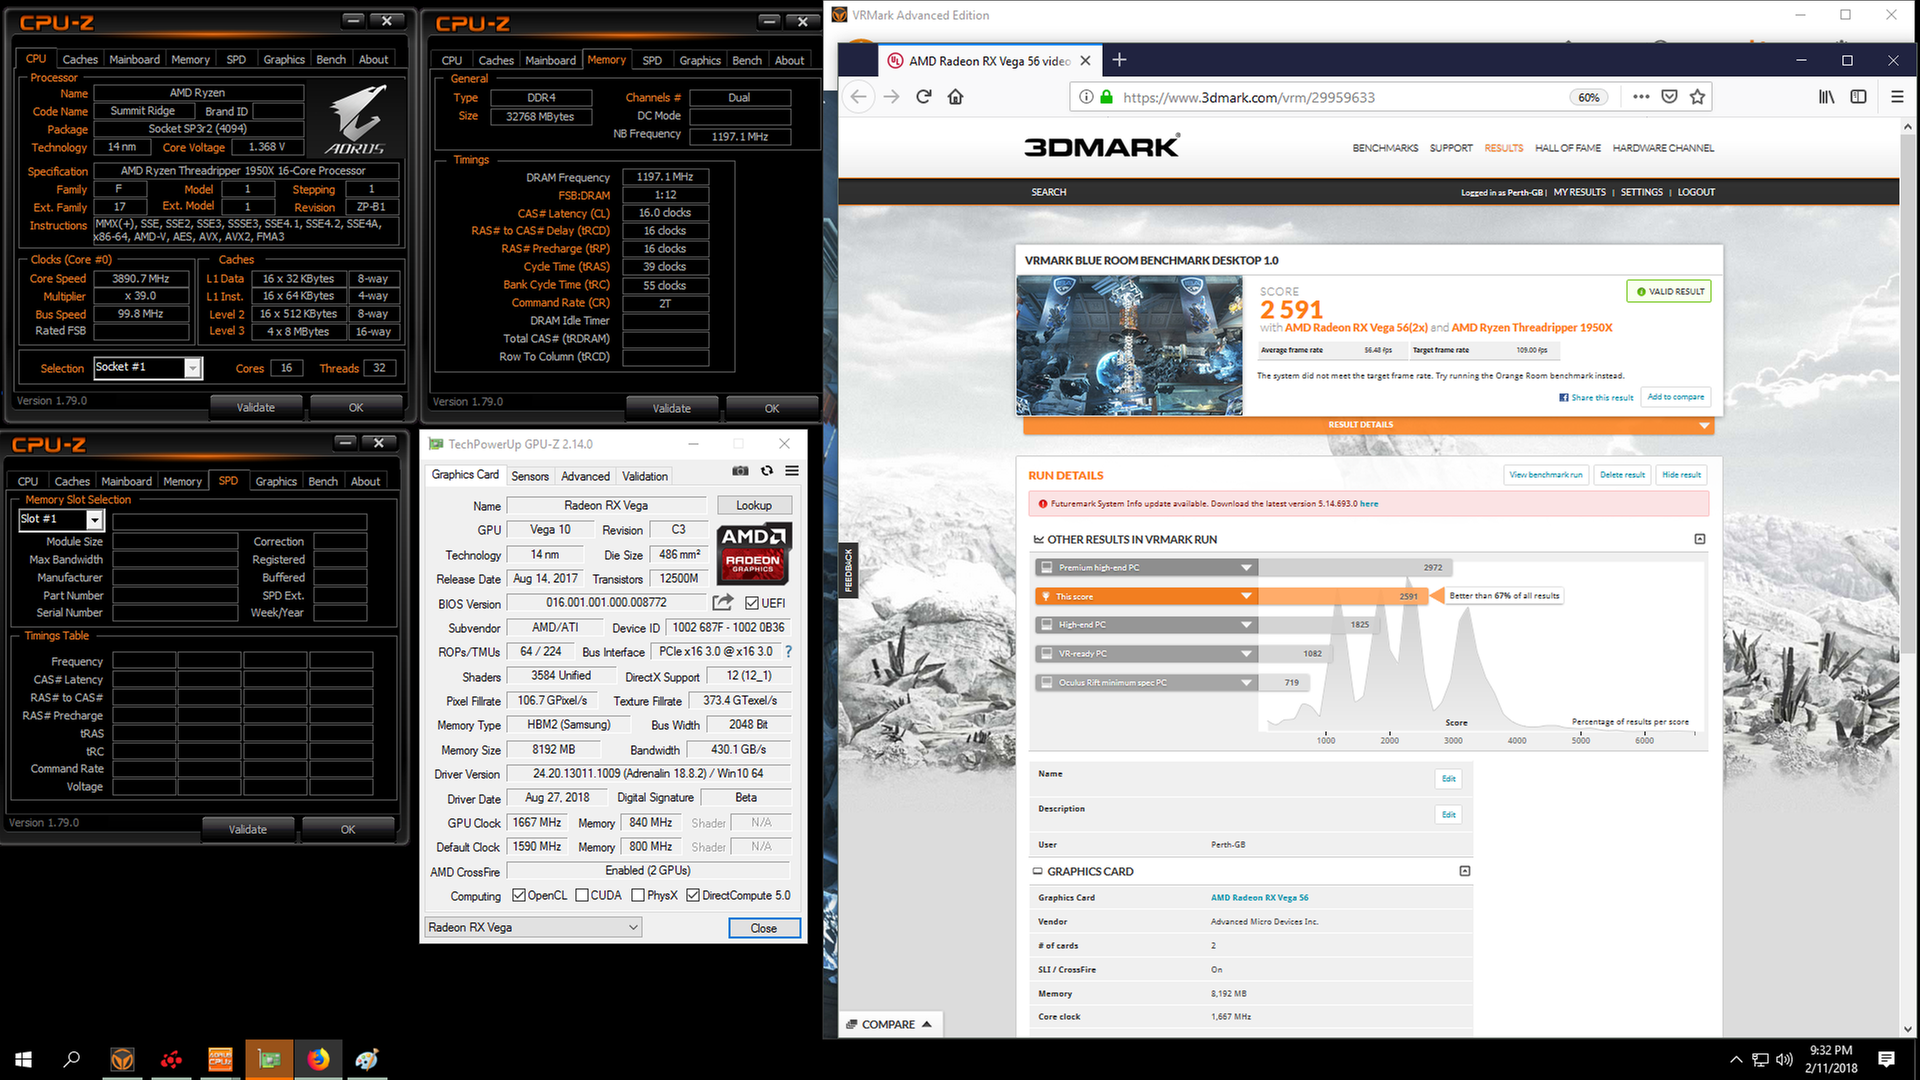This screenshot has height=1080, width=1920.
Task: Click GPU-Z screenshot camera icon
Action: (x=740, y=471)
